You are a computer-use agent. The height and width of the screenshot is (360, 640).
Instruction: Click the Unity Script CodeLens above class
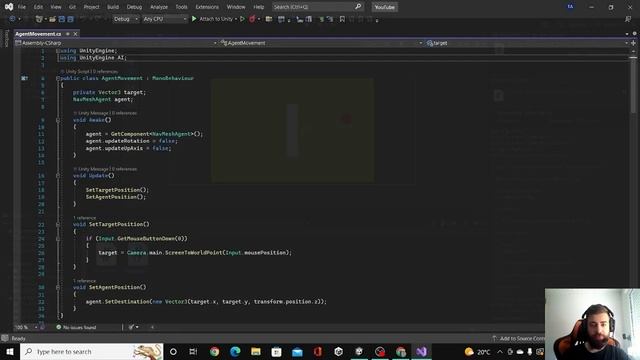pyautogui.click(x=89, y=71)
